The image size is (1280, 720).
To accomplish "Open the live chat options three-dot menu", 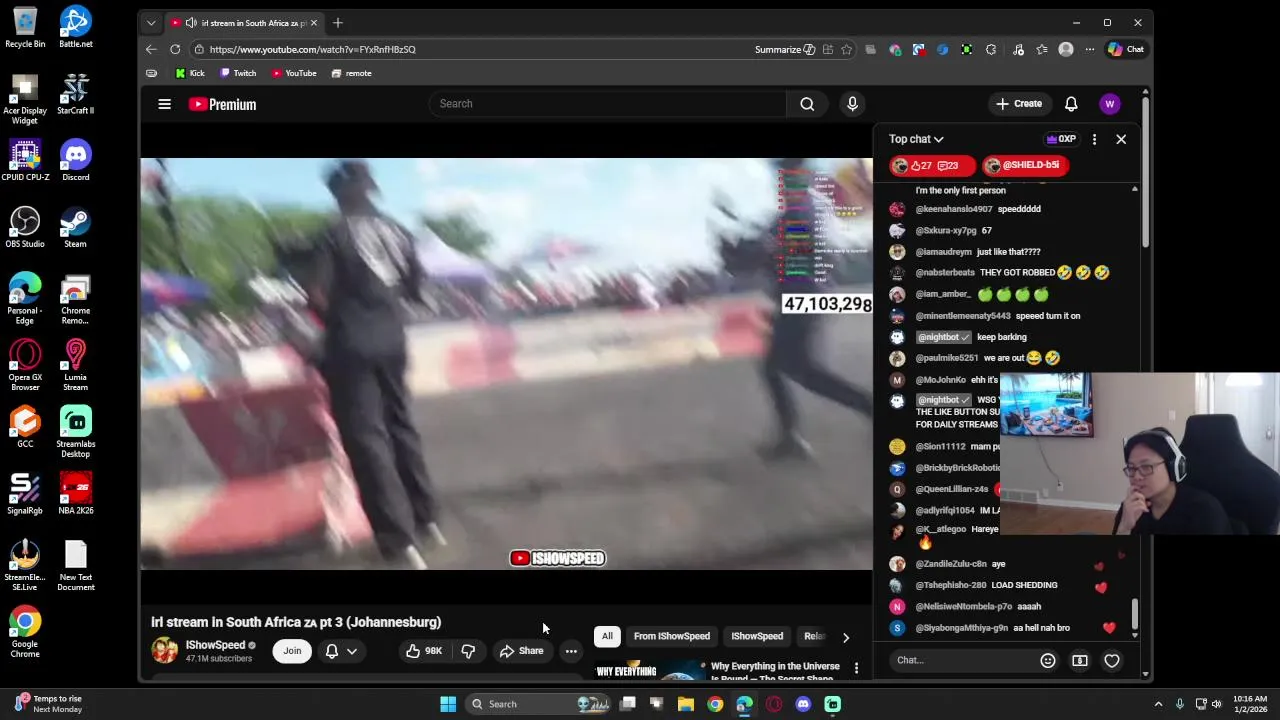I will pos(1094,139).
